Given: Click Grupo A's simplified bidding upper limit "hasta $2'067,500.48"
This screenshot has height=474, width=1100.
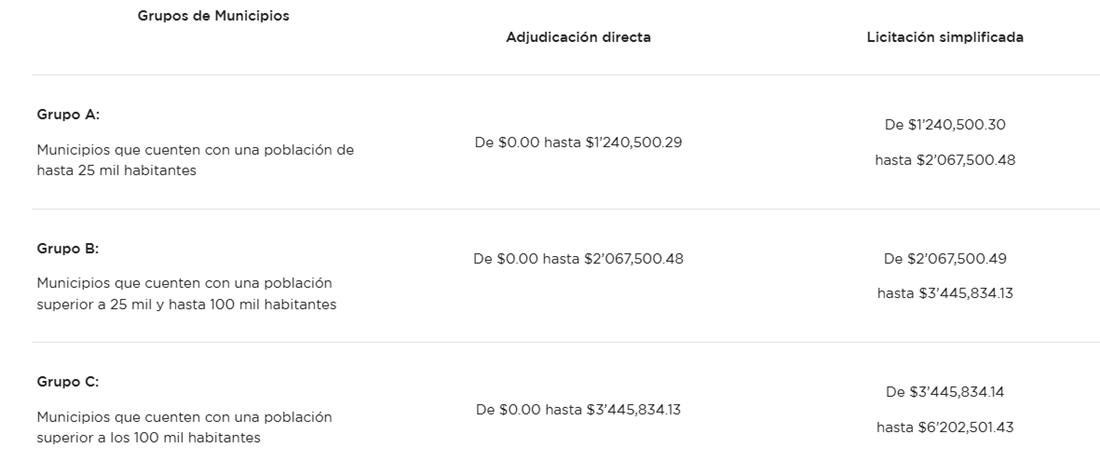Looking at the screenshot, I should [x=945, y=159].
